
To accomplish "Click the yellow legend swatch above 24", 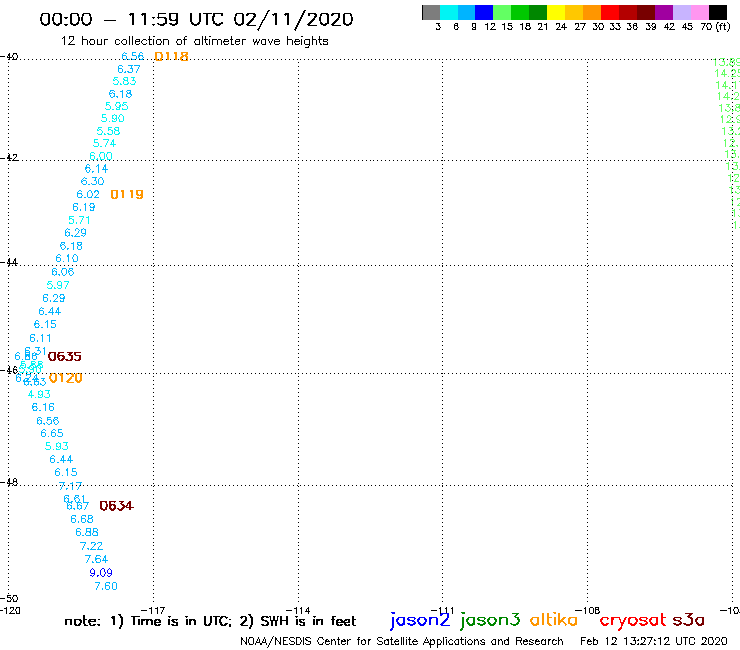I will pyautogui.click(x=556, y=13).
